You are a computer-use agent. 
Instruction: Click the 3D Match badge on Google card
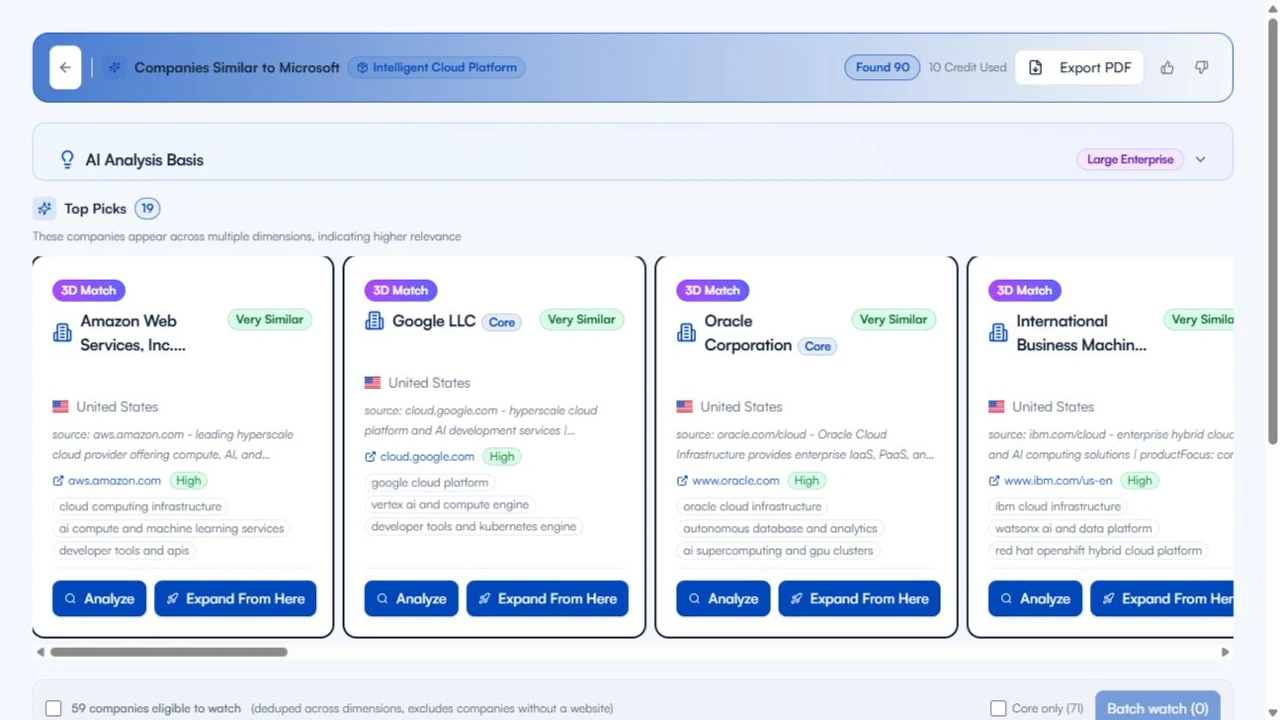click(401, 290)
